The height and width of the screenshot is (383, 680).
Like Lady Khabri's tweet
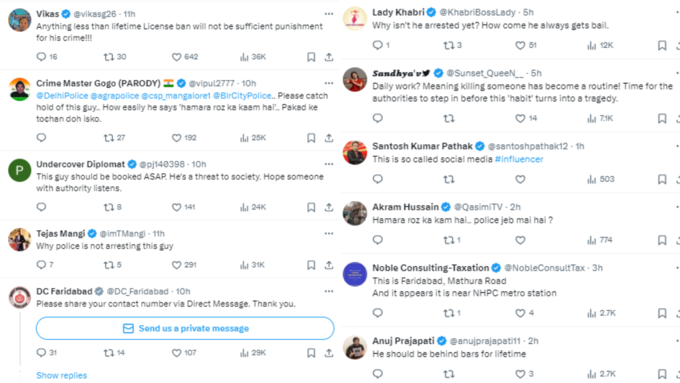coord(520,45)
